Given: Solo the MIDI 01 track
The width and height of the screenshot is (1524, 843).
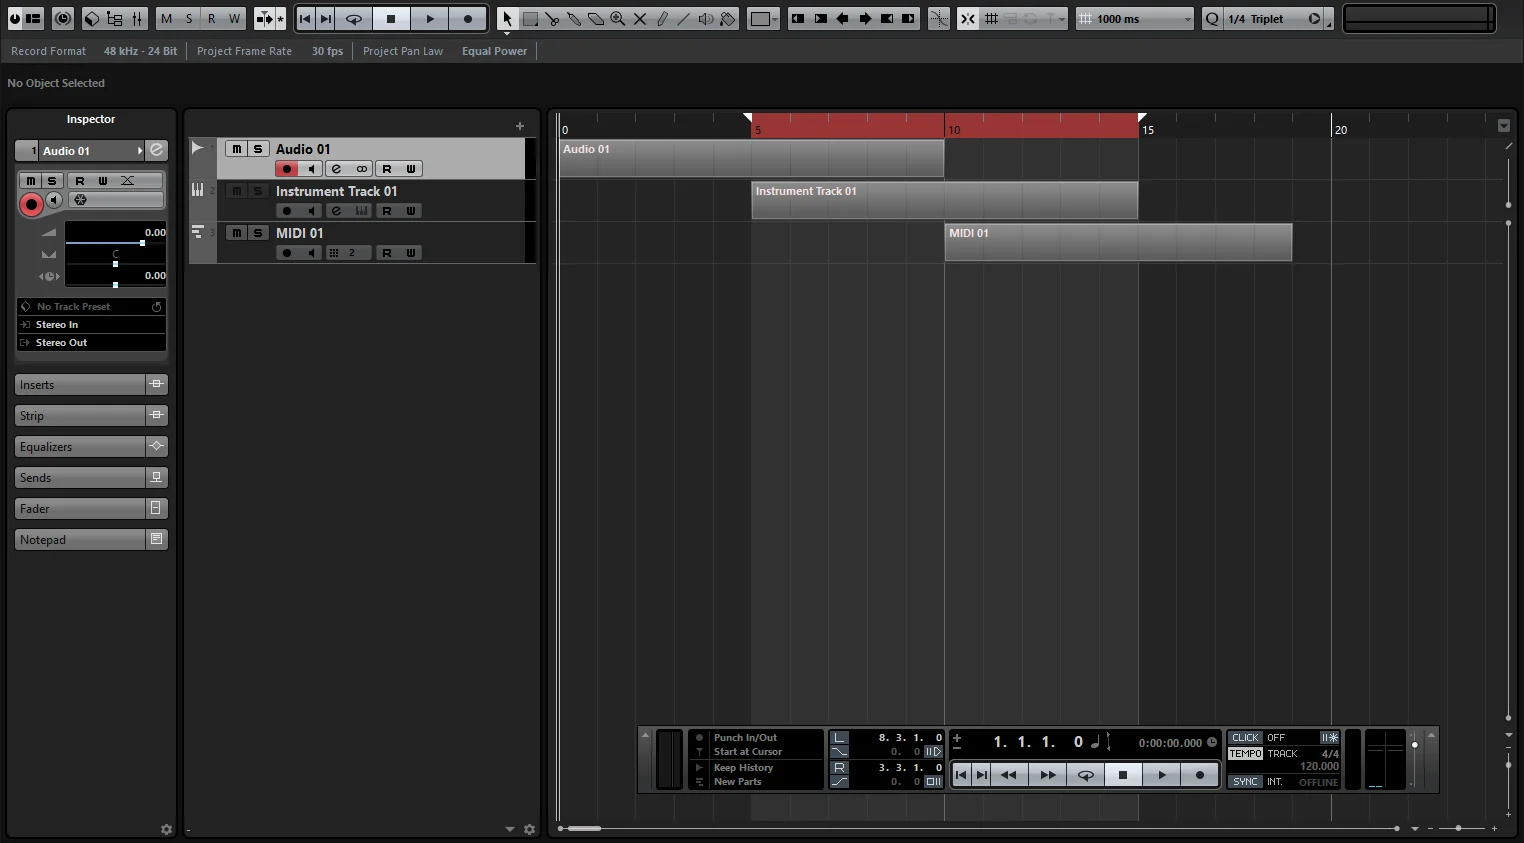Looking at the screenshot, I should tap(258, 233).
